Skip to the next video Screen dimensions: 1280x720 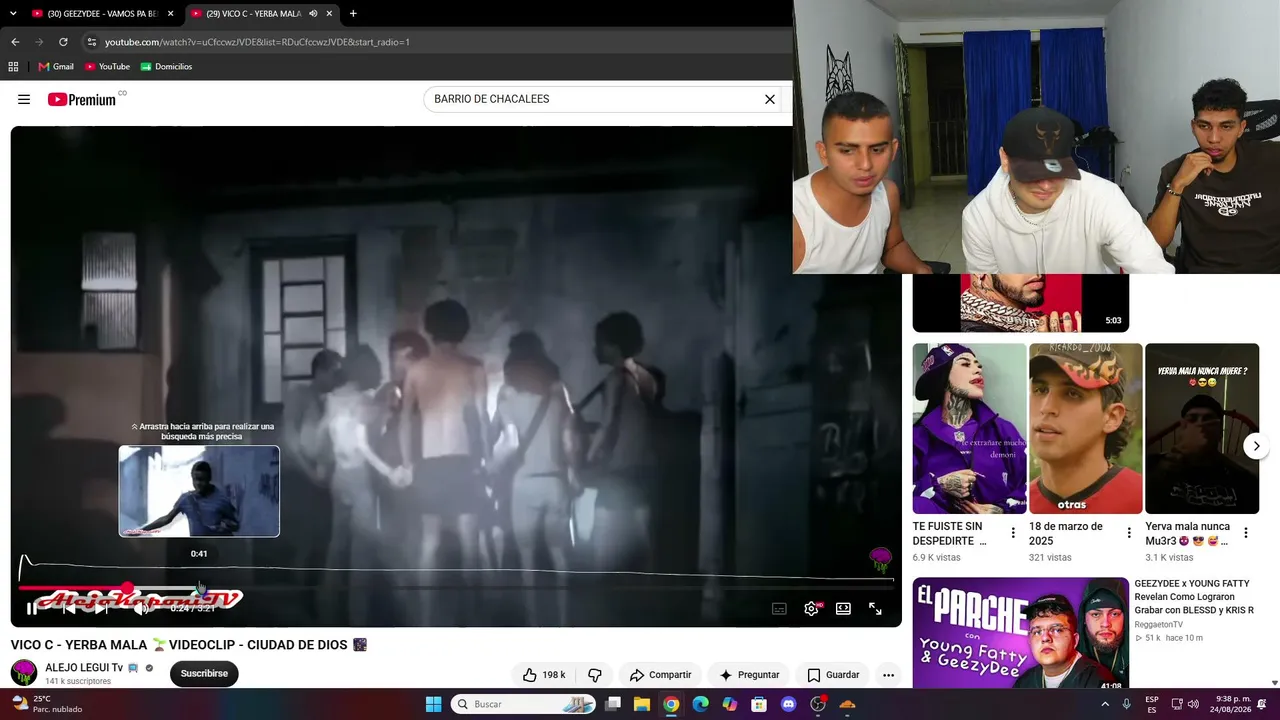[103, 608]
